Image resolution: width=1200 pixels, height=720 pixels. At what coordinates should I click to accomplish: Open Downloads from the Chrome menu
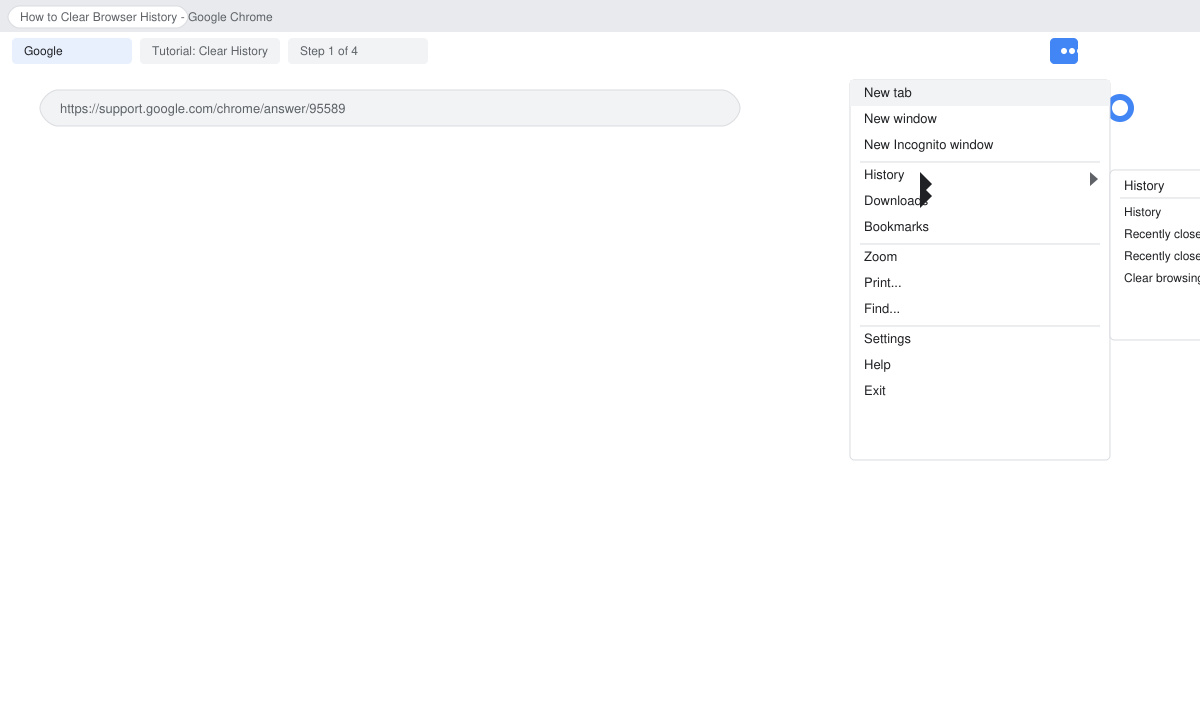pos(980,201)
